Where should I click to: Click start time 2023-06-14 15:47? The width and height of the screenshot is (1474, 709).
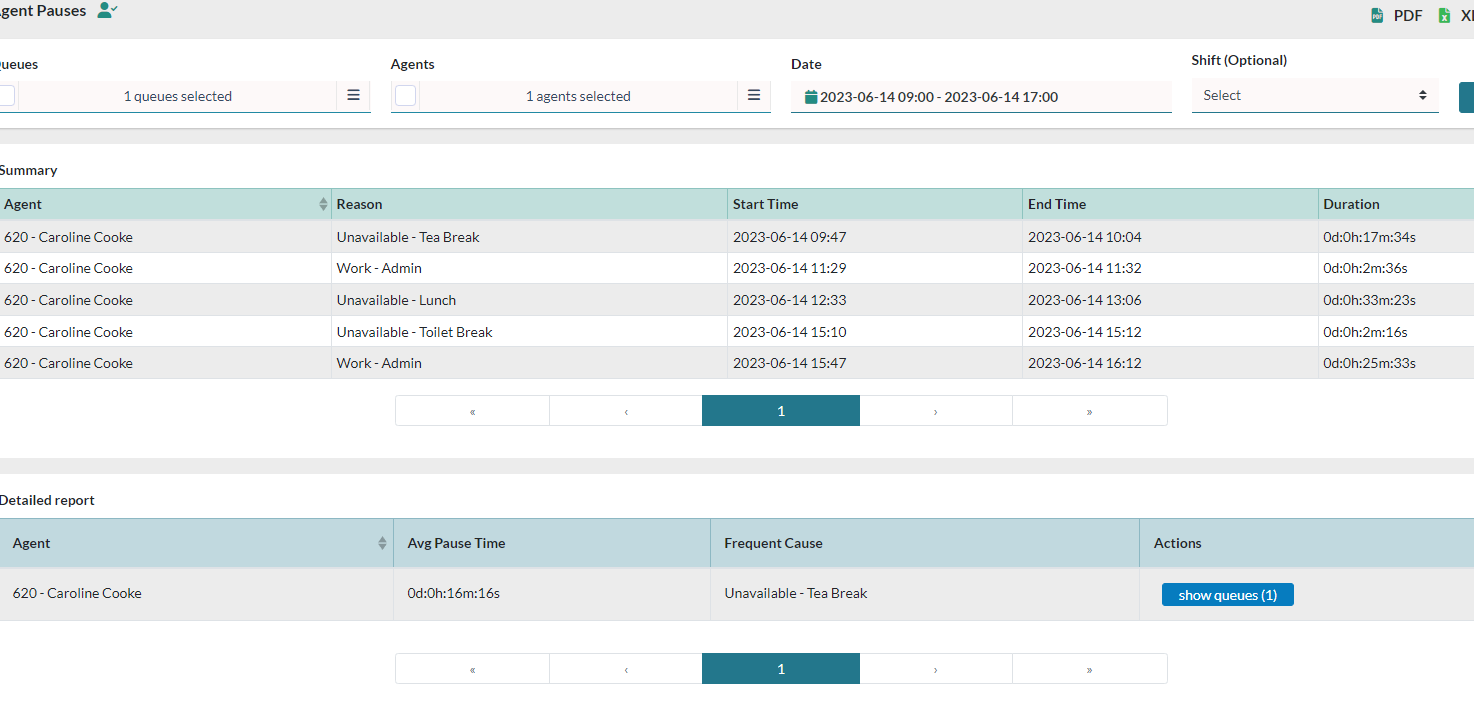coord(790,363)
